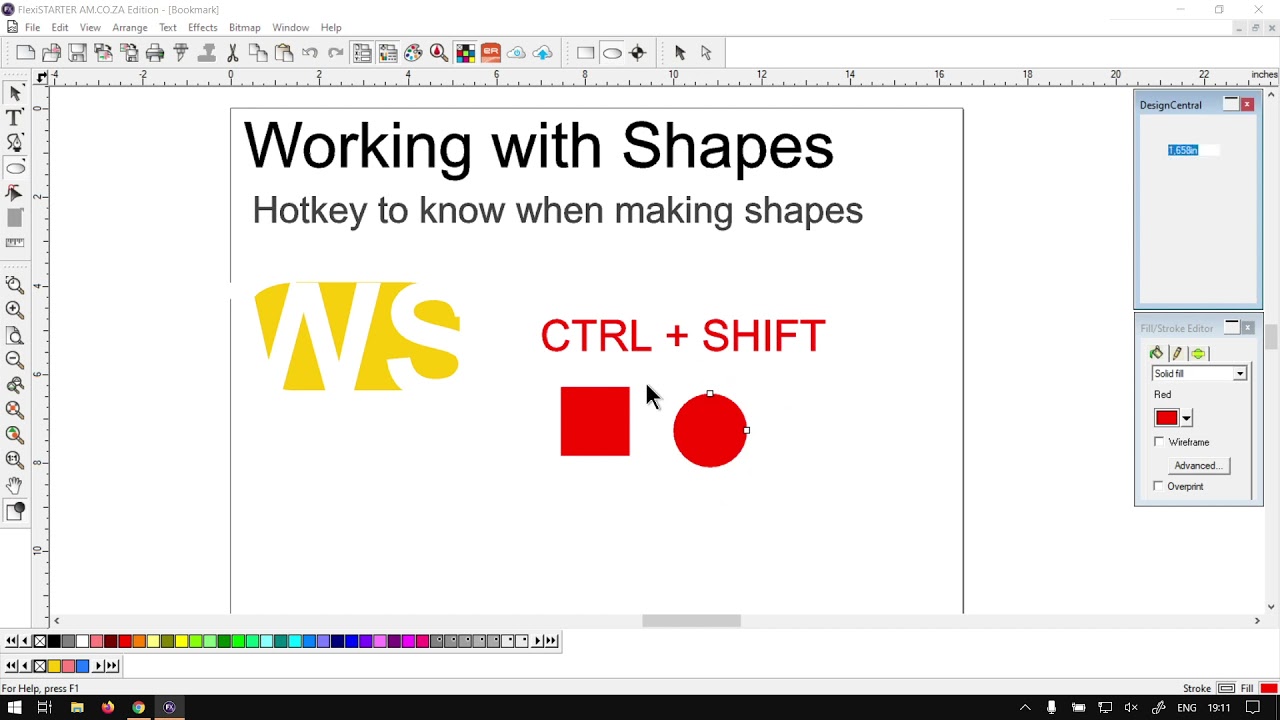
Task: Enable the Overprint checkbox
Action: coord(1159,486)
